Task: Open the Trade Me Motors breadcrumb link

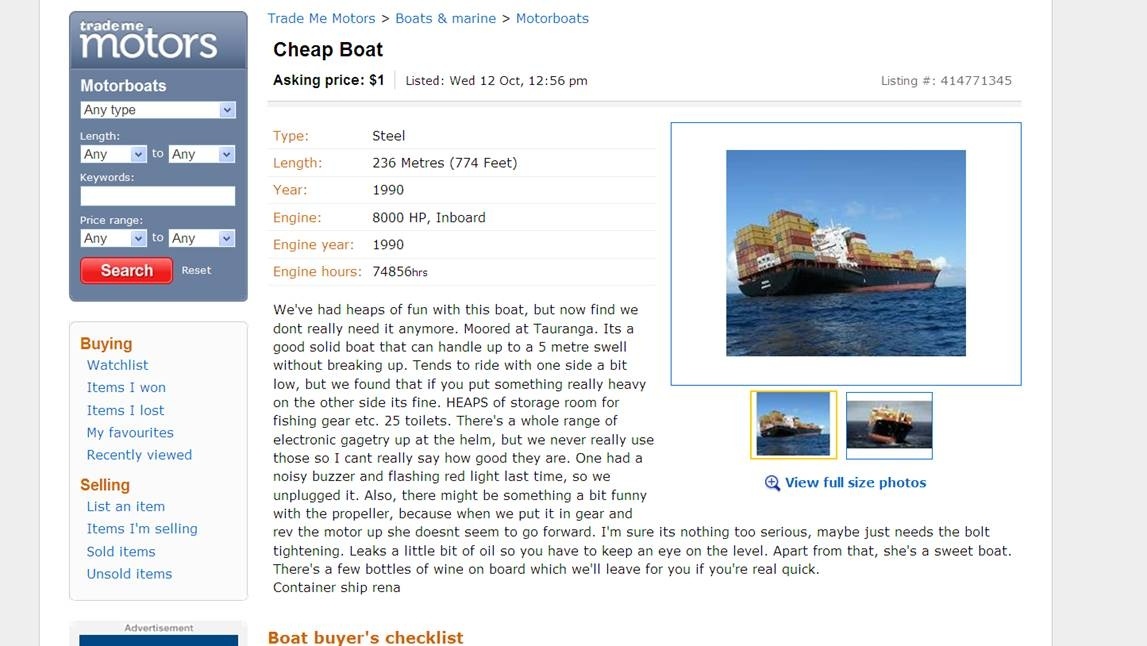Action: point(321,18)
